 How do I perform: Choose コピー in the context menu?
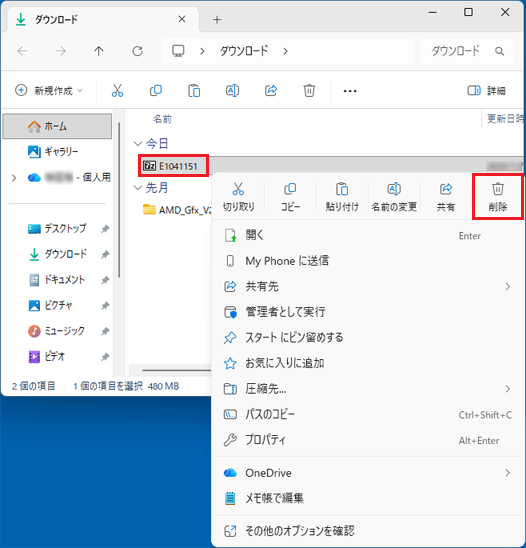tap(290, 197)
